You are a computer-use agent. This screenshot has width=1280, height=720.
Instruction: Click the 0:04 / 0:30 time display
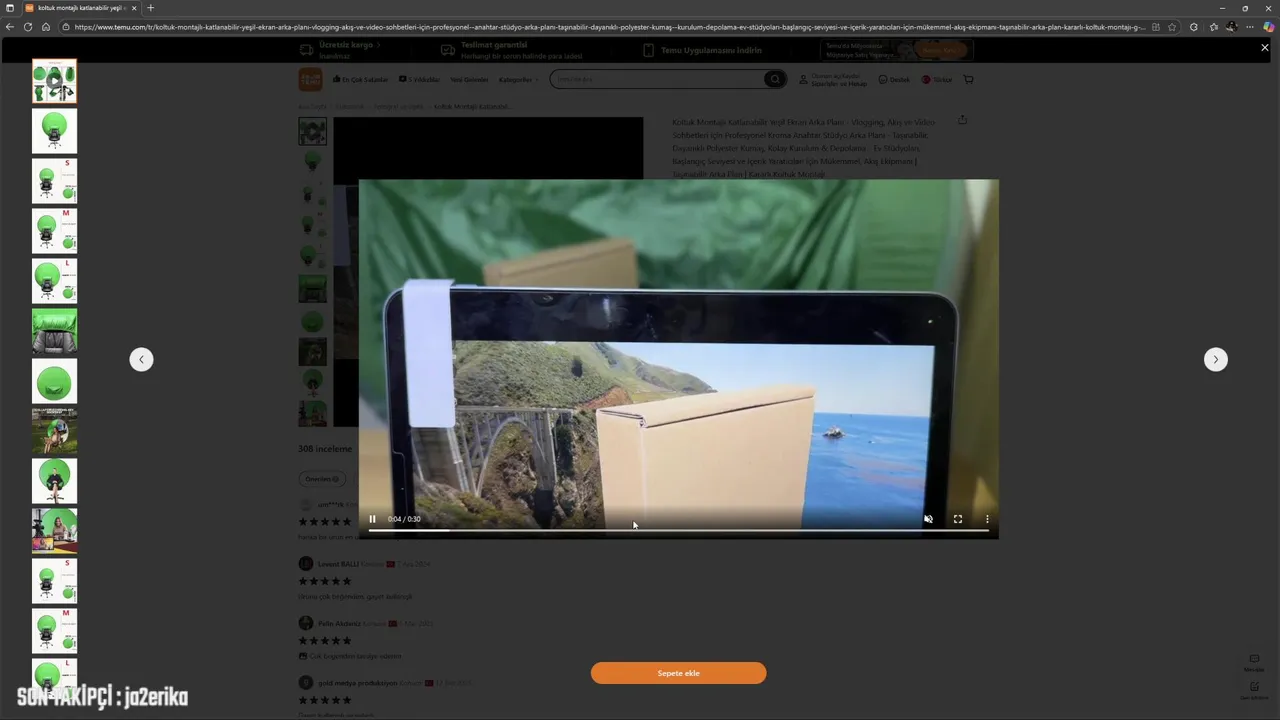tap(404, 519)
